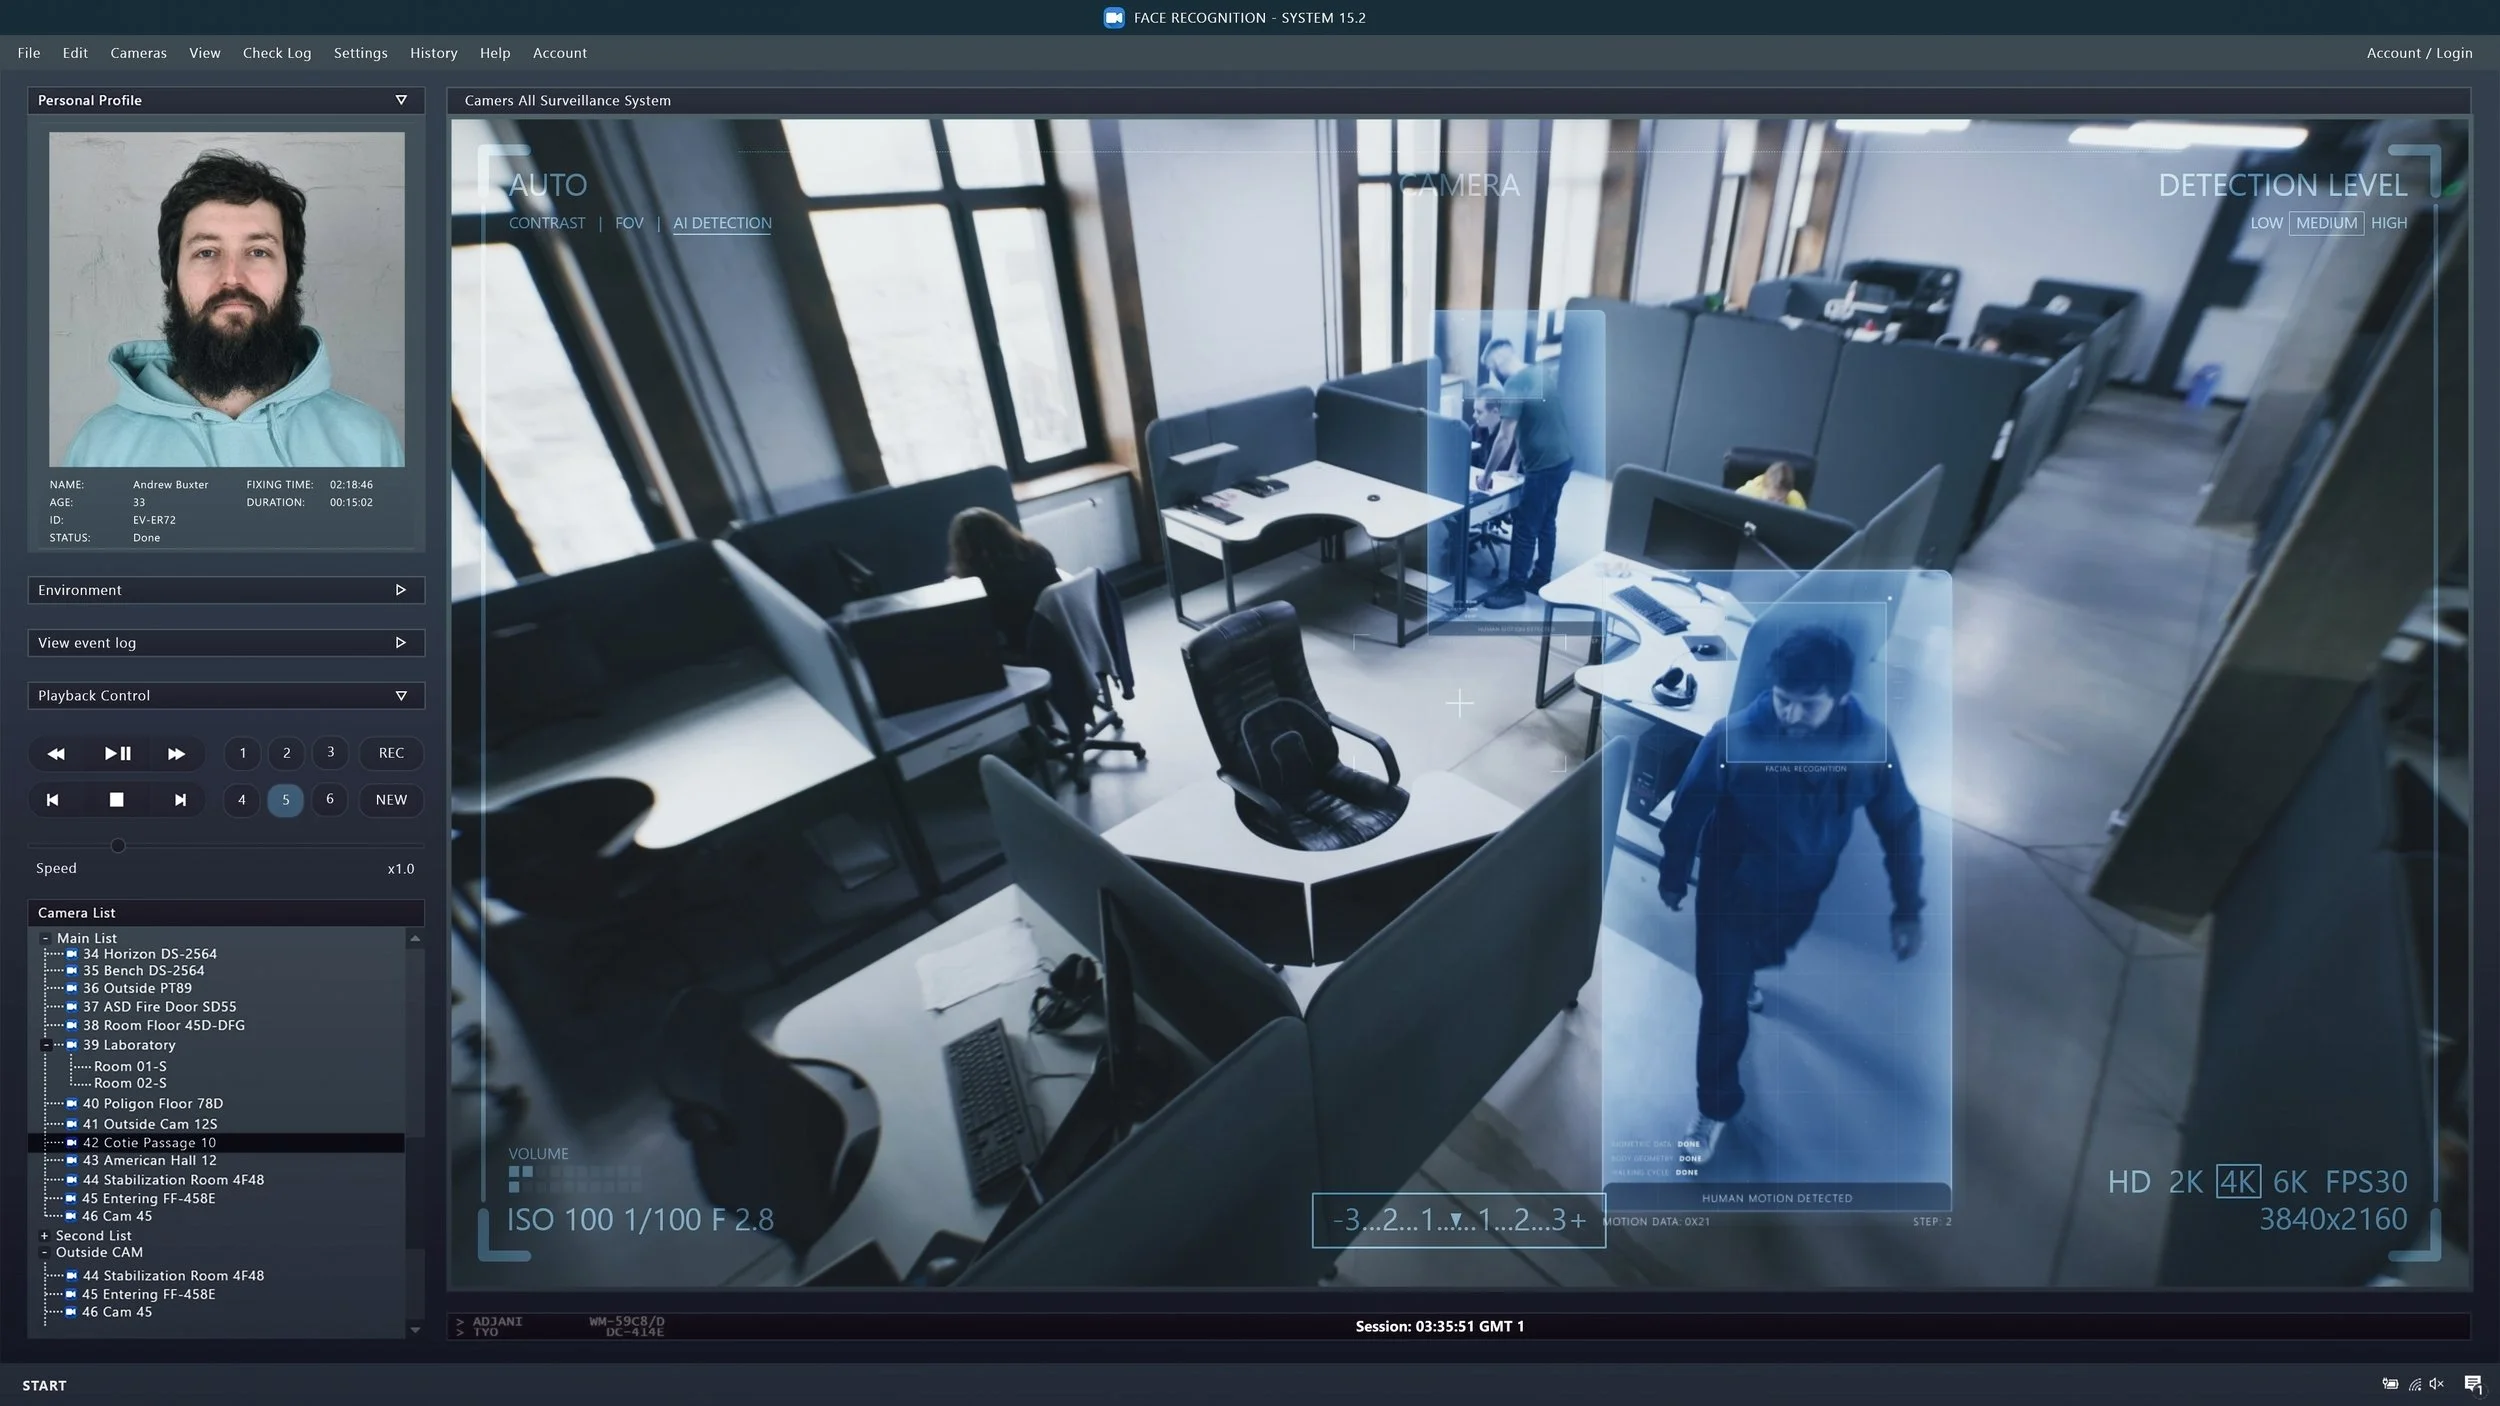Open the Check Log menu
This screenshot has height=1406, width=2500.
click(x=277, y=53)
